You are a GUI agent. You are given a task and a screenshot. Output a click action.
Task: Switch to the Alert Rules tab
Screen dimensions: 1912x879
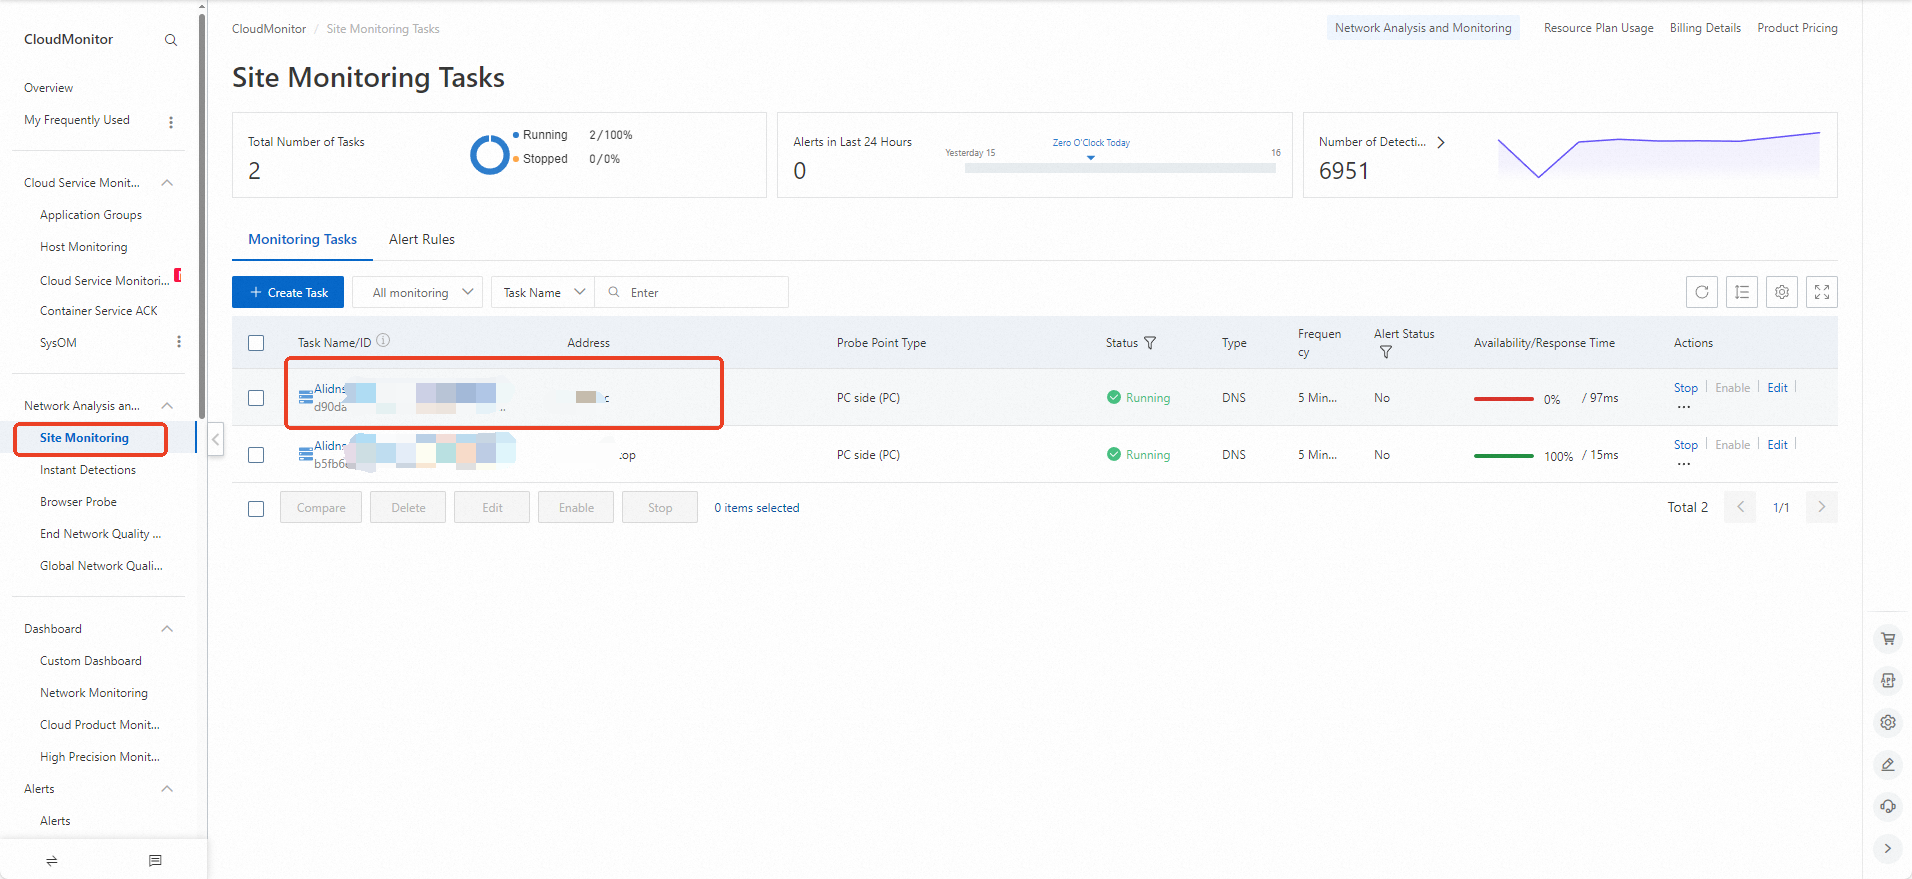(x=421, y=240)
